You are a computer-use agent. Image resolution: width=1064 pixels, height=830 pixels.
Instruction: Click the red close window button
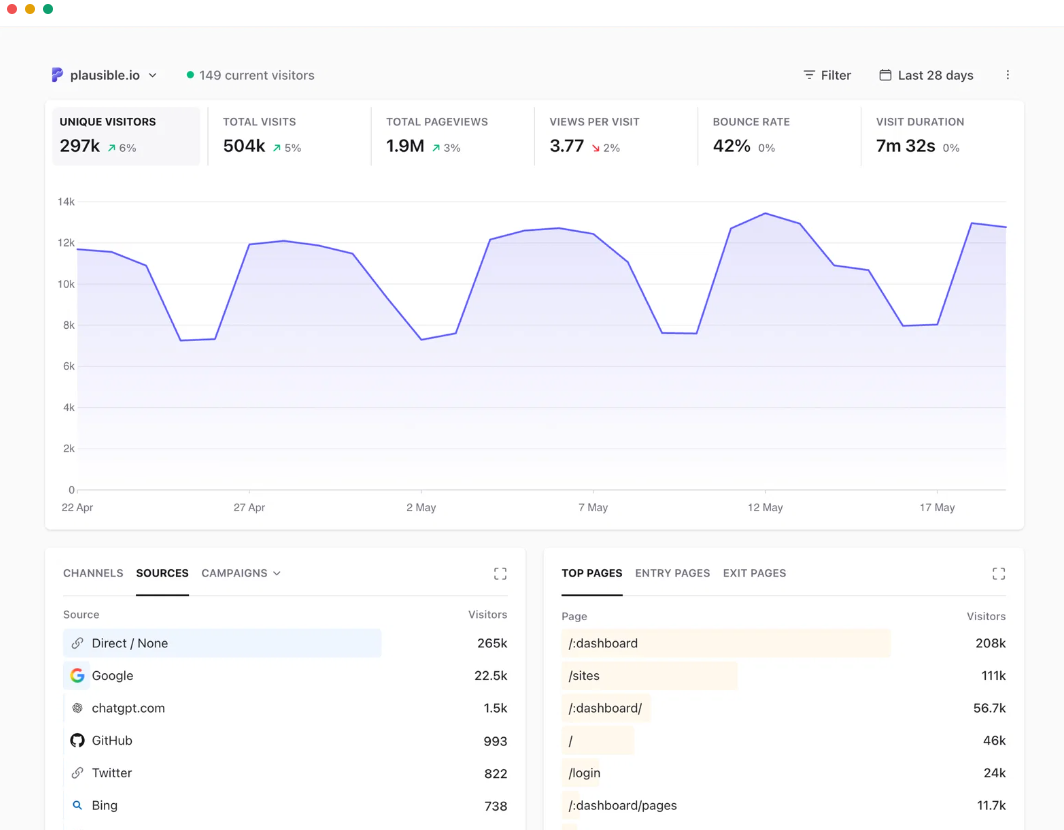pyautogui.click(x=12, y=9)
